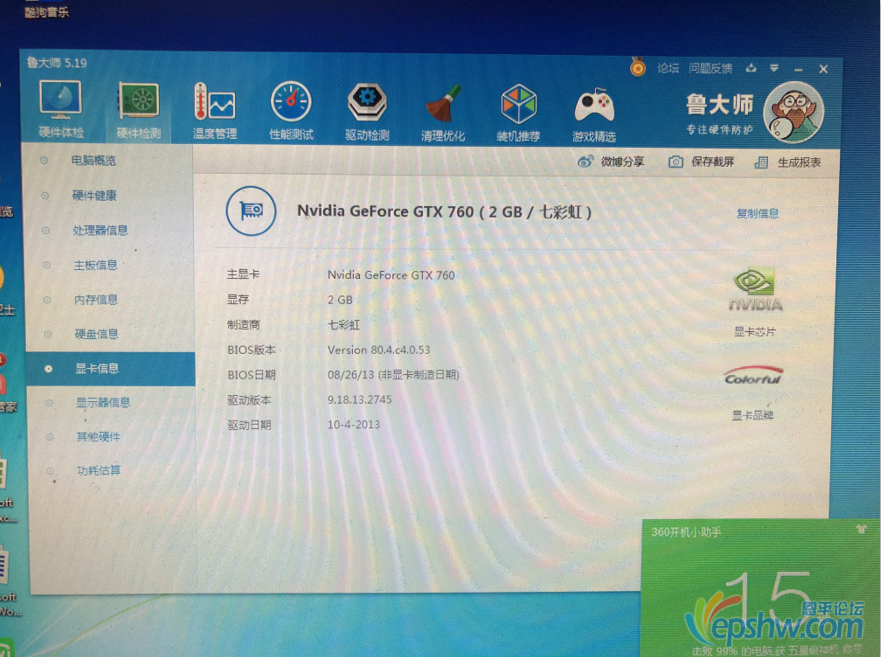Click driver version 9.18.13.2745
The image size is (881, 657).
point(360,400)
